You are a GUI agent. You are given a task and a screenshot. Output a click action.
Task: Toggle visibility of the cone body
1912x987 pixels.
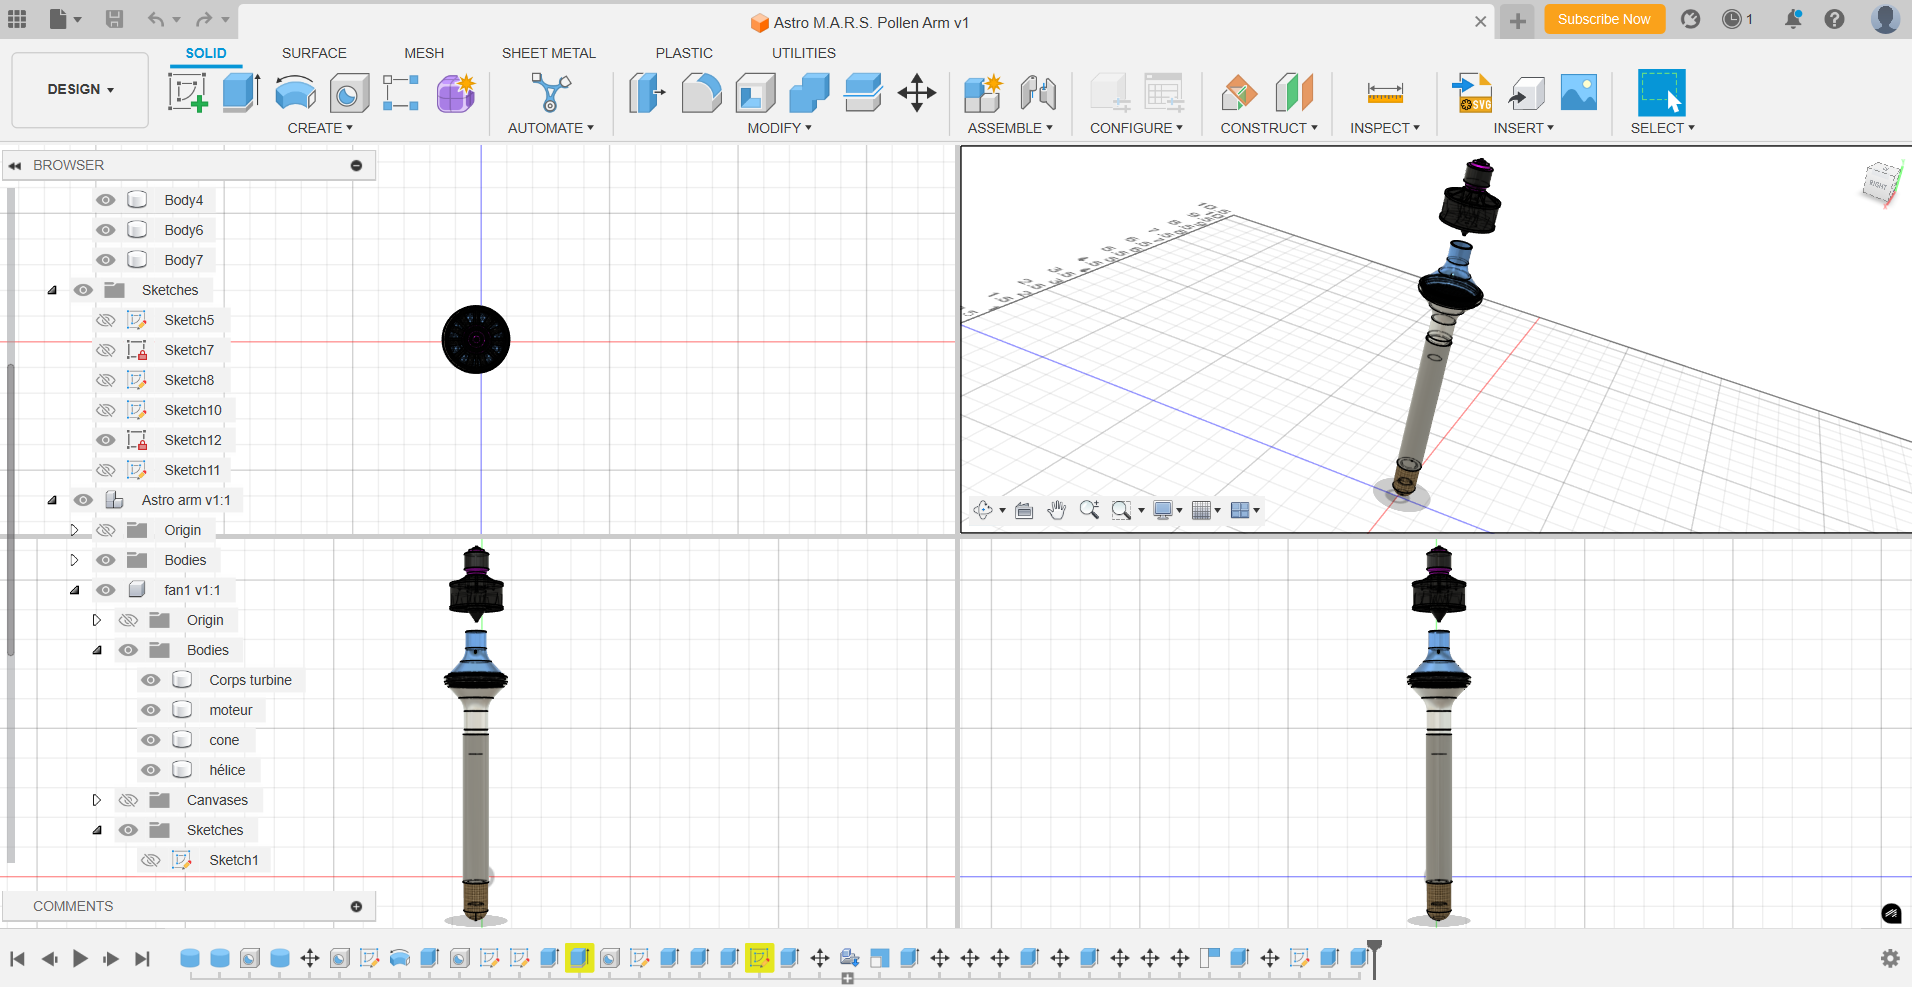click(x=151, y=740)
